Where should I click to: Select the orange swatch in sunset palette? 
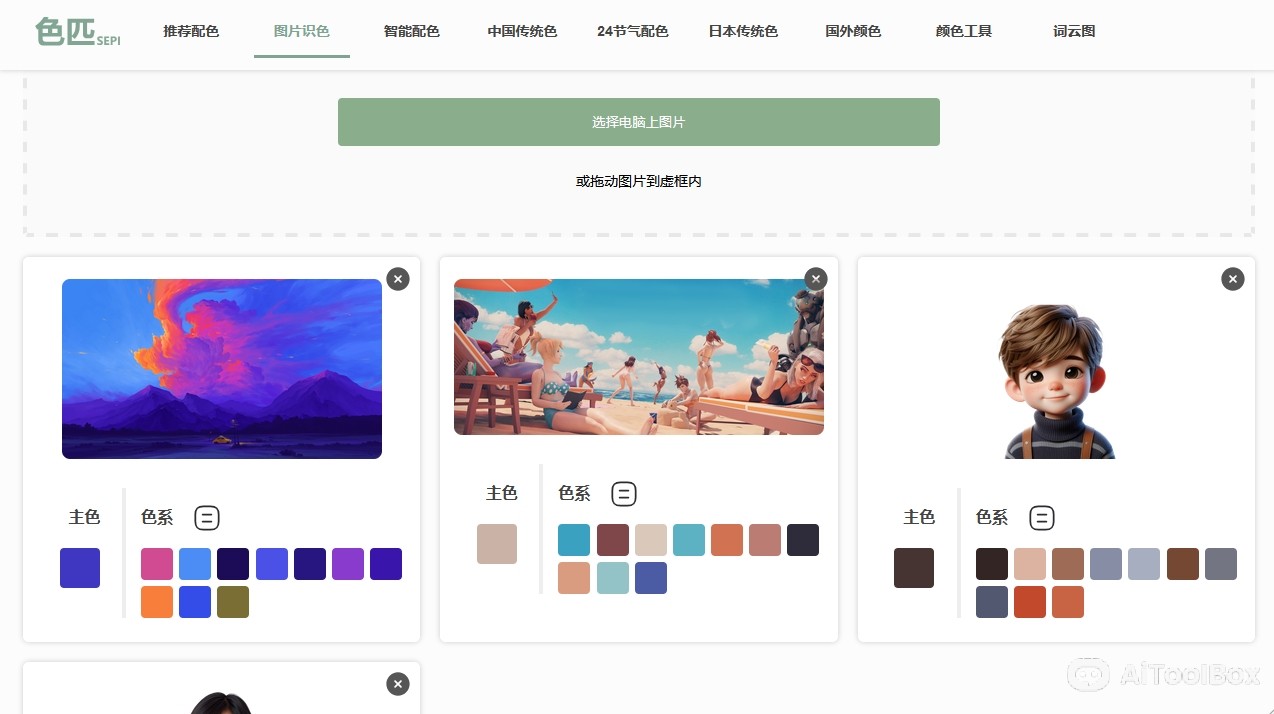tap(157, 602)
